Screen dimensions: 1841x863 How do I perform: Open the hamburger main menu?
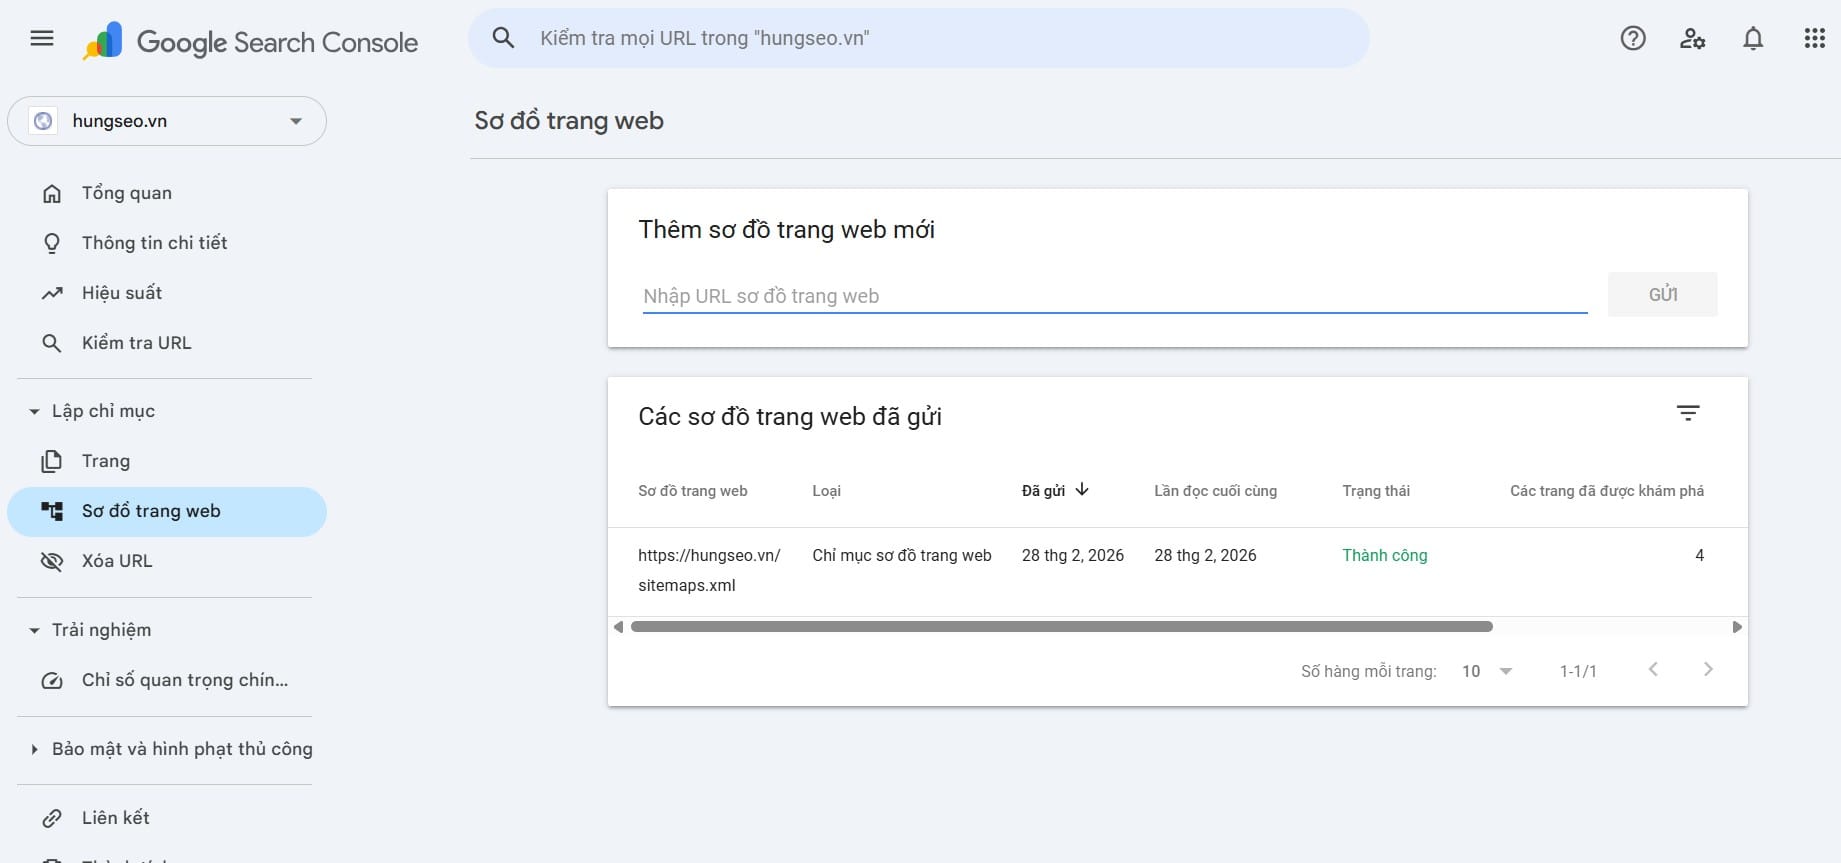(42, 39)
